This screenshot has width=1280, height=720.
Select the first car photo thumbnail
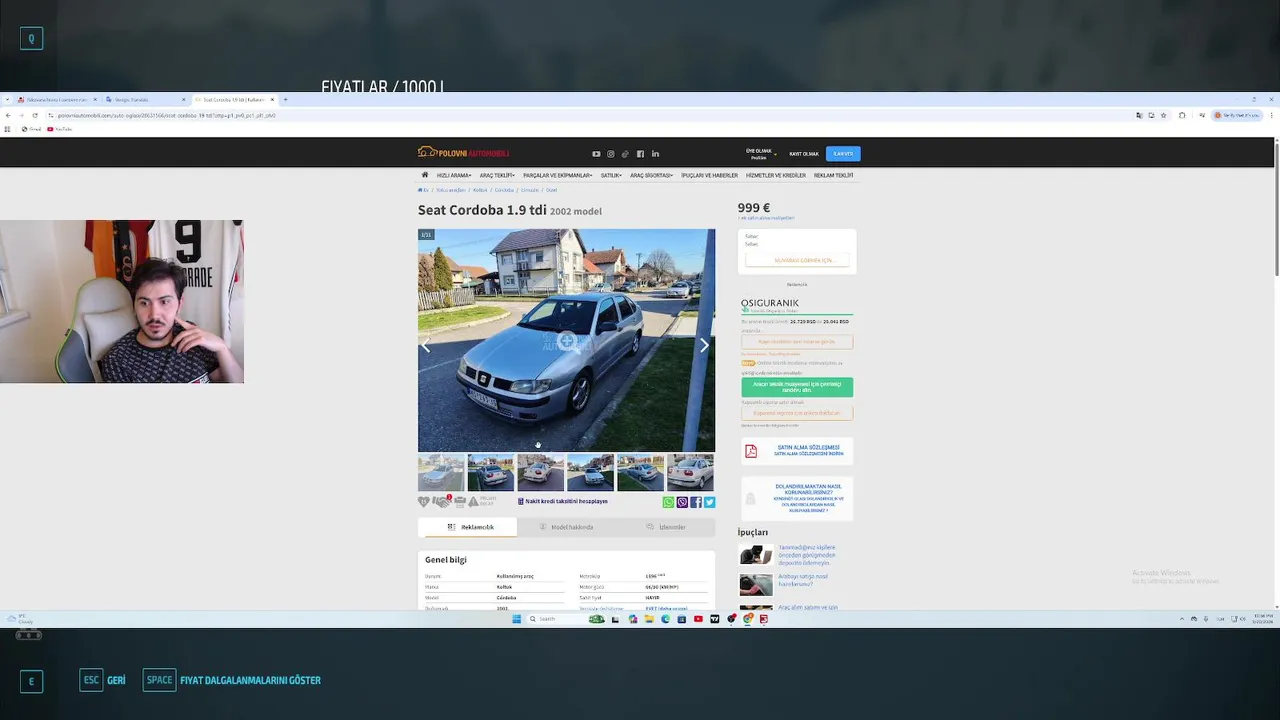pyautogui.click(x=441, y=473)
